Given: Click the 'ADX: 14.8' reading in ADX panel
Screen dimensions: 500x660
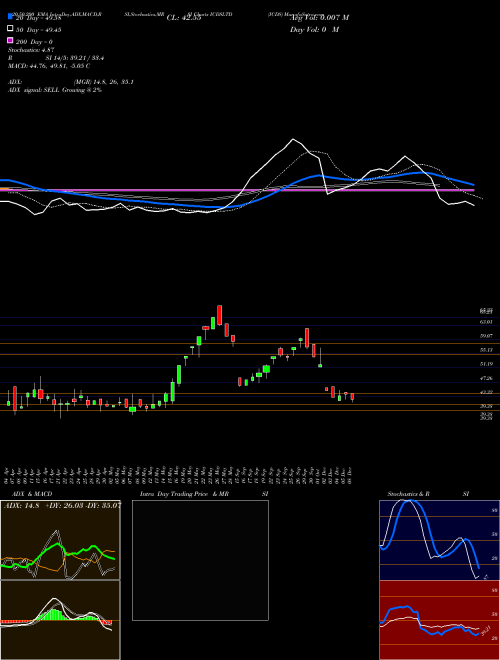Looking at the screenshot, I should pos(21,506).
